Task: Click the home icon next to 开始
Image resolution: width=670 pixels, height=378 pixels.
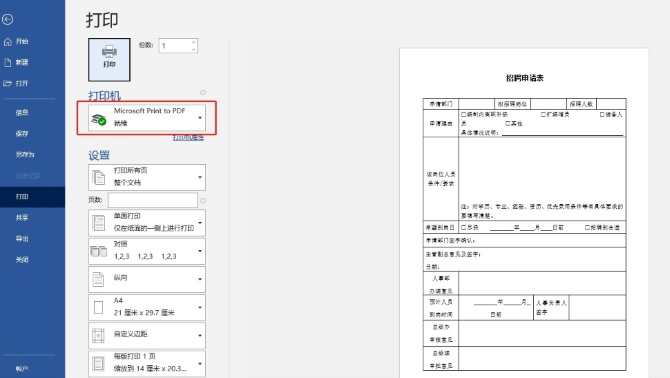Action: click(x=8, y=41)
